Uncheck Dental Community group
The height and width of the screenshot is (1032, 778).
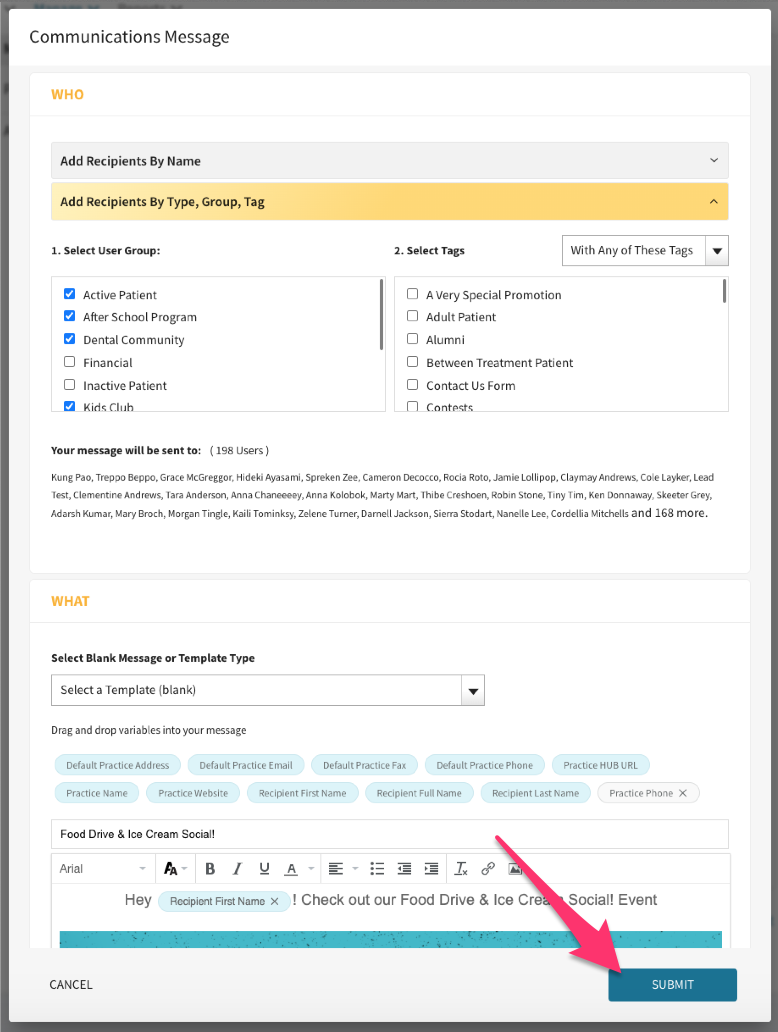click(x=69, y=339)
